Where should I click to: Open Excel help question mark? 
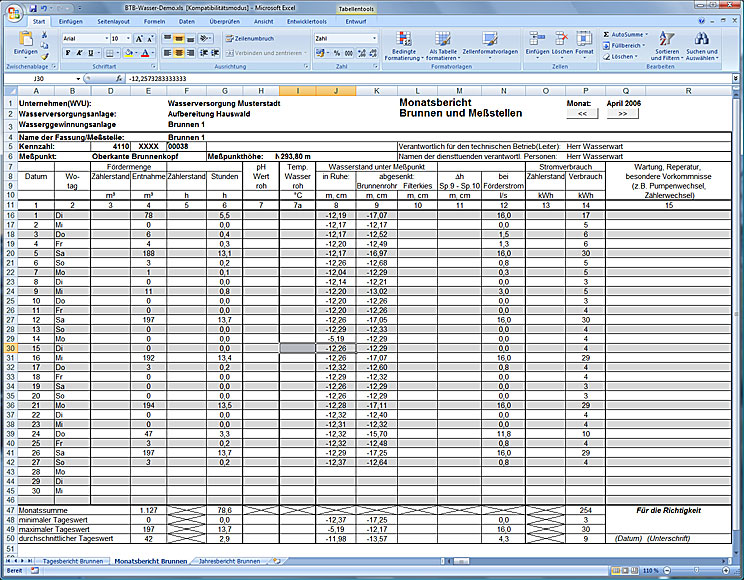702,21
